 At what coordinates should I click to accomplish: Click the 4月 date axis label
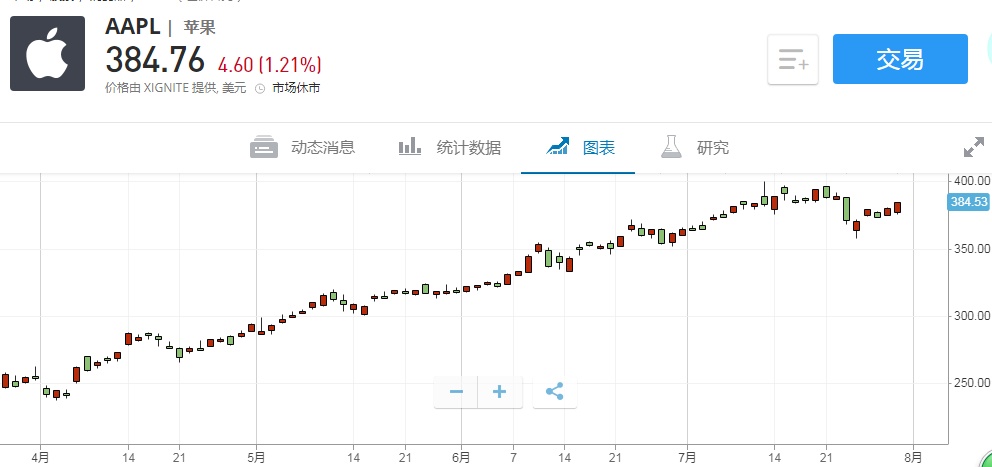[40, 457]
